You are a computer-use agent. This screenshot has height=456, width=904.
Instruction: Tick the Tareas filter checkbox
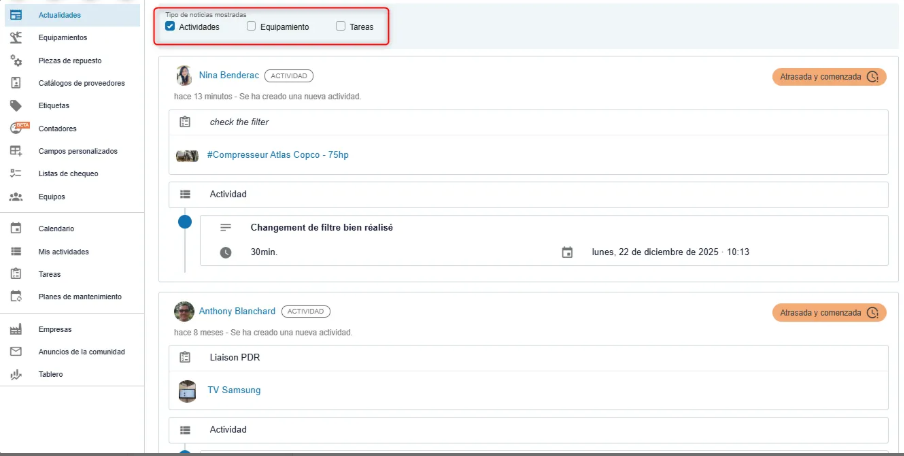tap(341, 27)
